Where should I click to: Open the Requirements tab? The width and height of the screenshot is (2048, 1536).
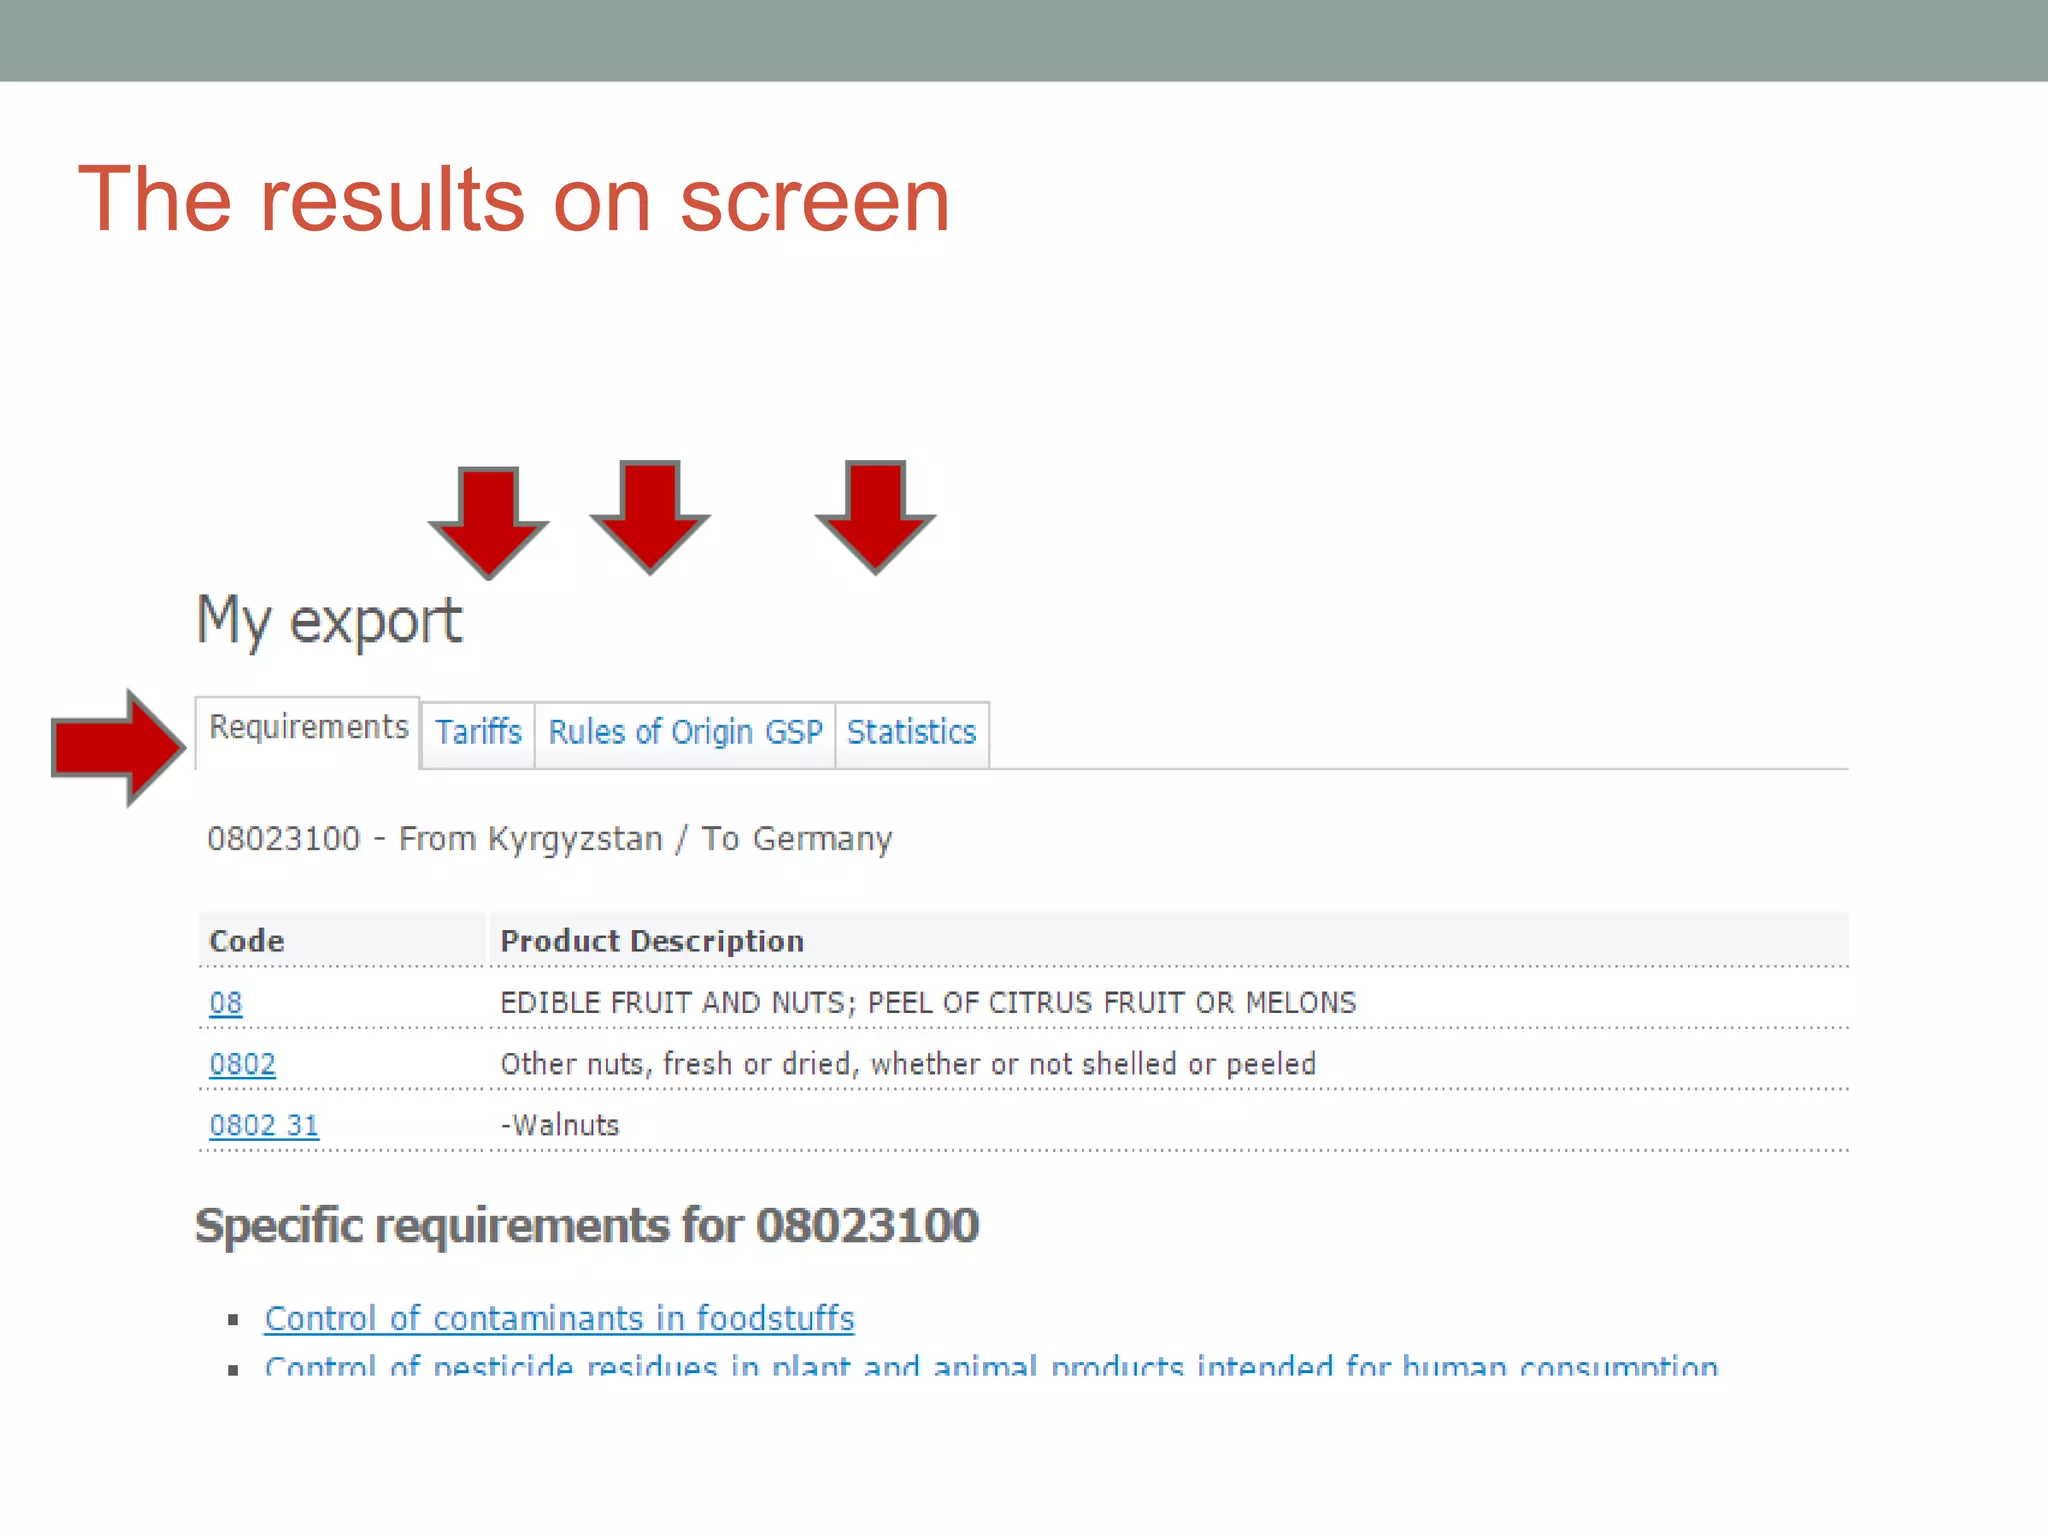point(308,727)
